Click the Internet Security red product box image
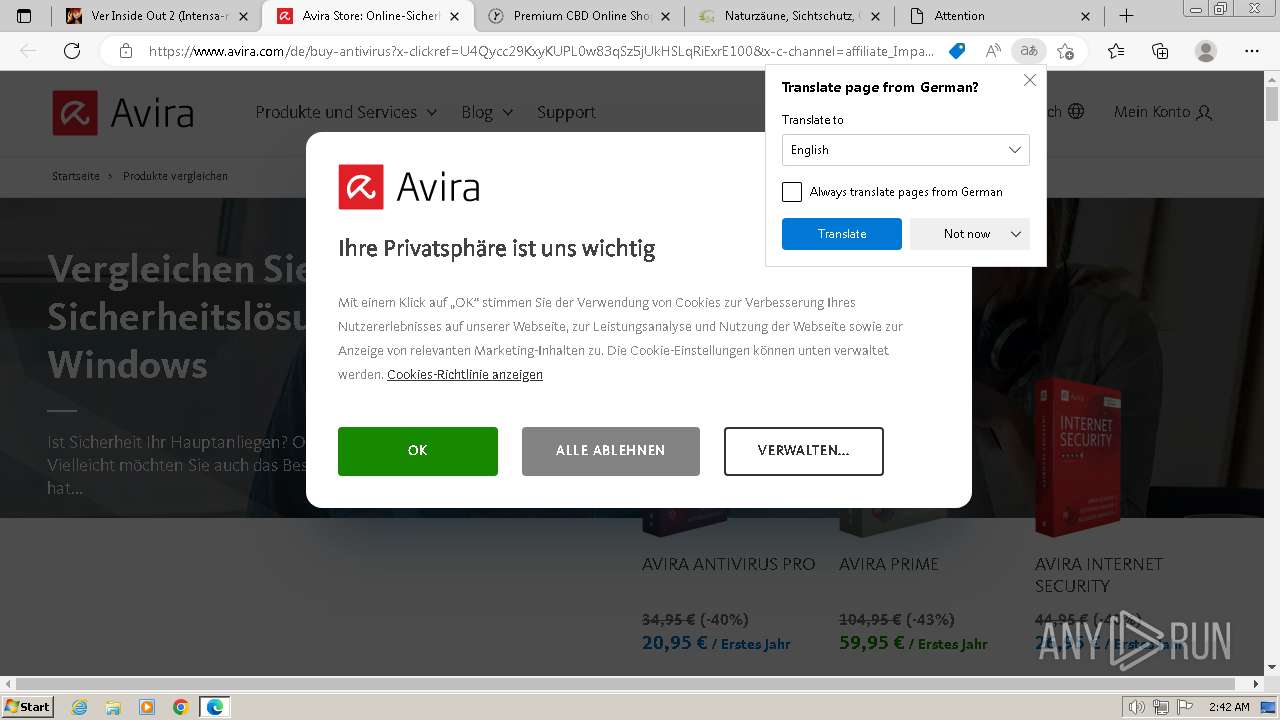The height and width of the screenshot is (720, 1280). pos(1080,456)
